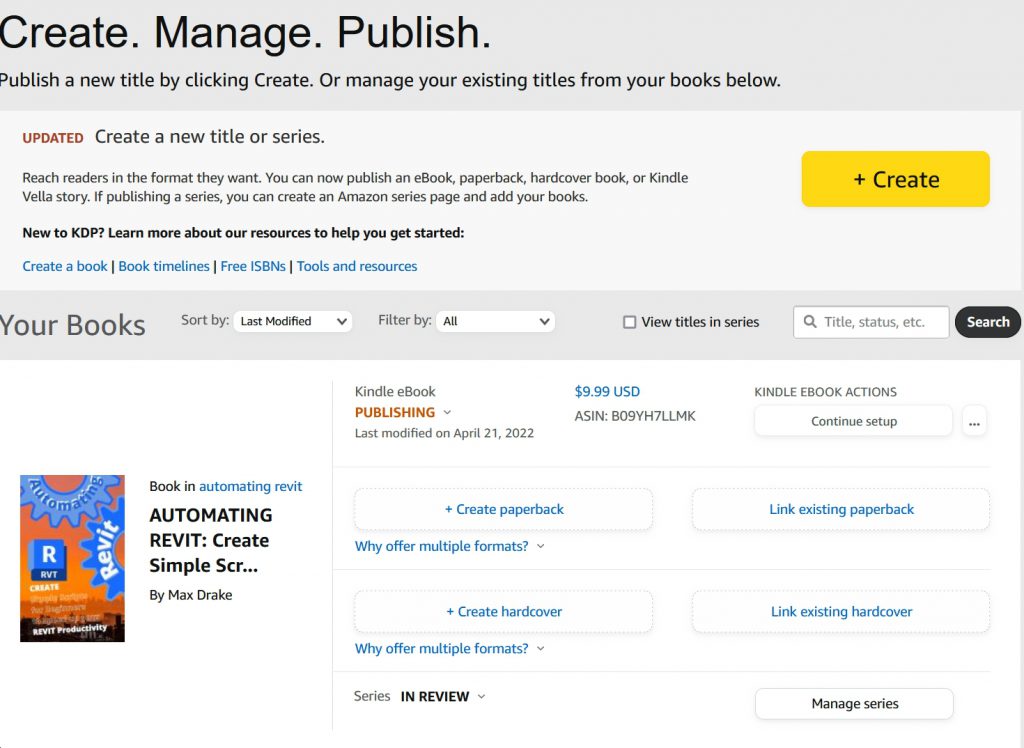Open Tools and resources link
Viewport: 1024px width, 748px height.
[x=357, y=266]
